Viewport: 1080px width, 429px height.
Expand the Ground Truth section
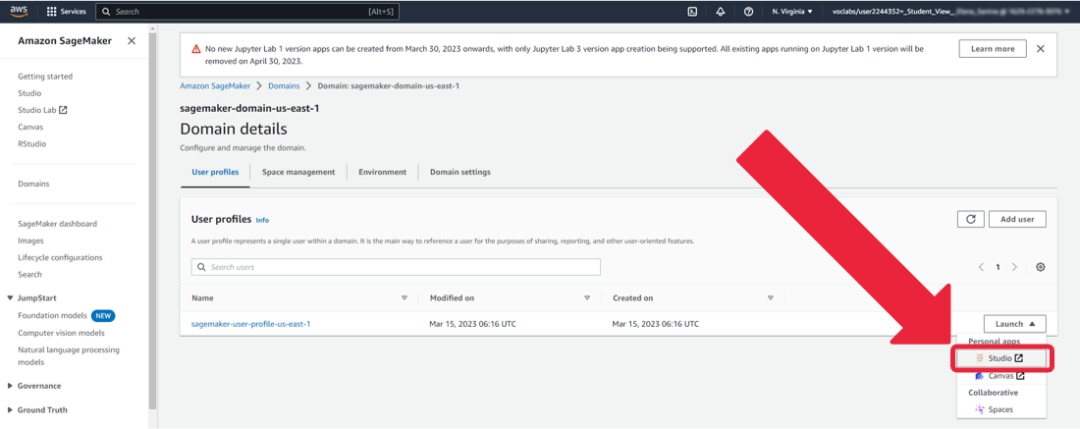(x=10, y=410)
